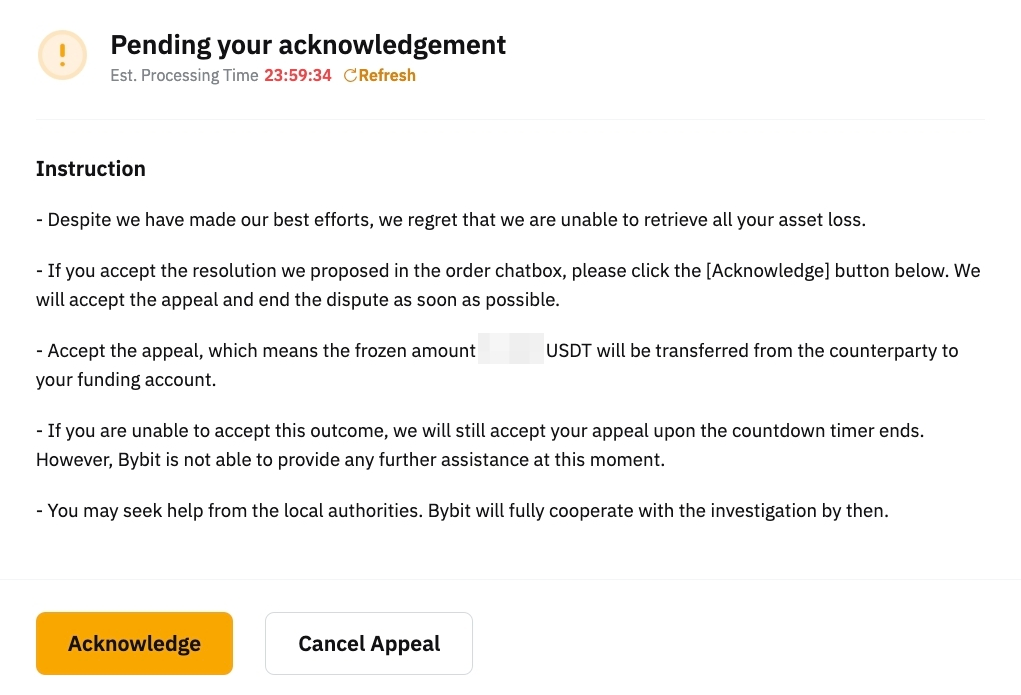The height and width of the screenshot is (695, 1021).
Task: Click the orange Acknowledge button
Action: pos(134,644)
